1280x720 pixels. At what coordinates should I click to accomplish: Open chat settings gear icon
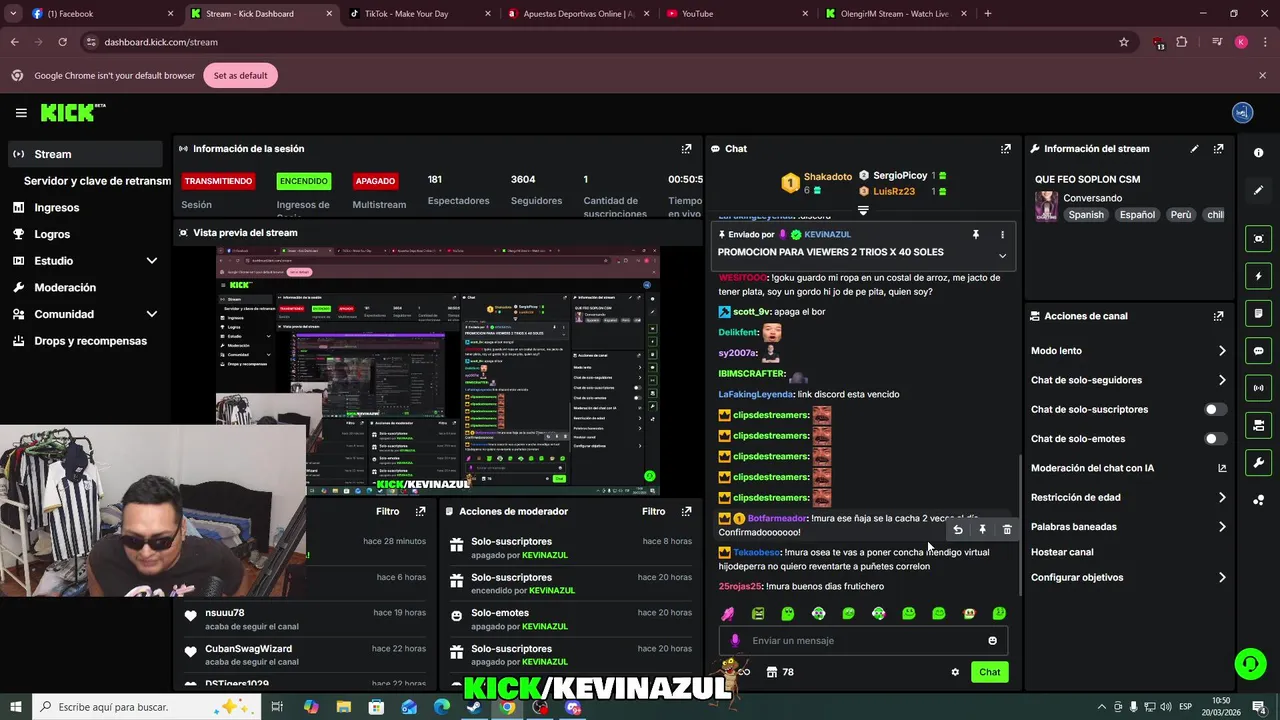(955, 672)
